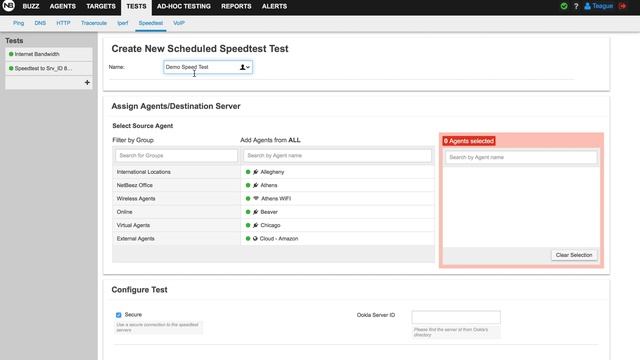Open the AD-HOC TESTING menu
This screenshot has height=360, width=640.
(x=184, y=7)
